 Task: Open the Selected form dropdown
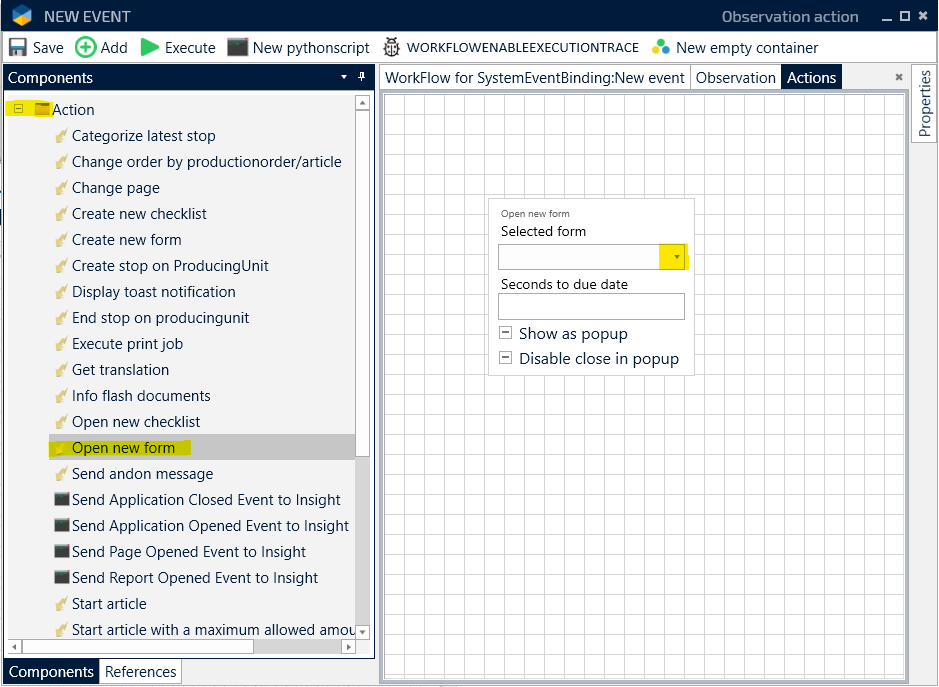click(x=676, y=257)
